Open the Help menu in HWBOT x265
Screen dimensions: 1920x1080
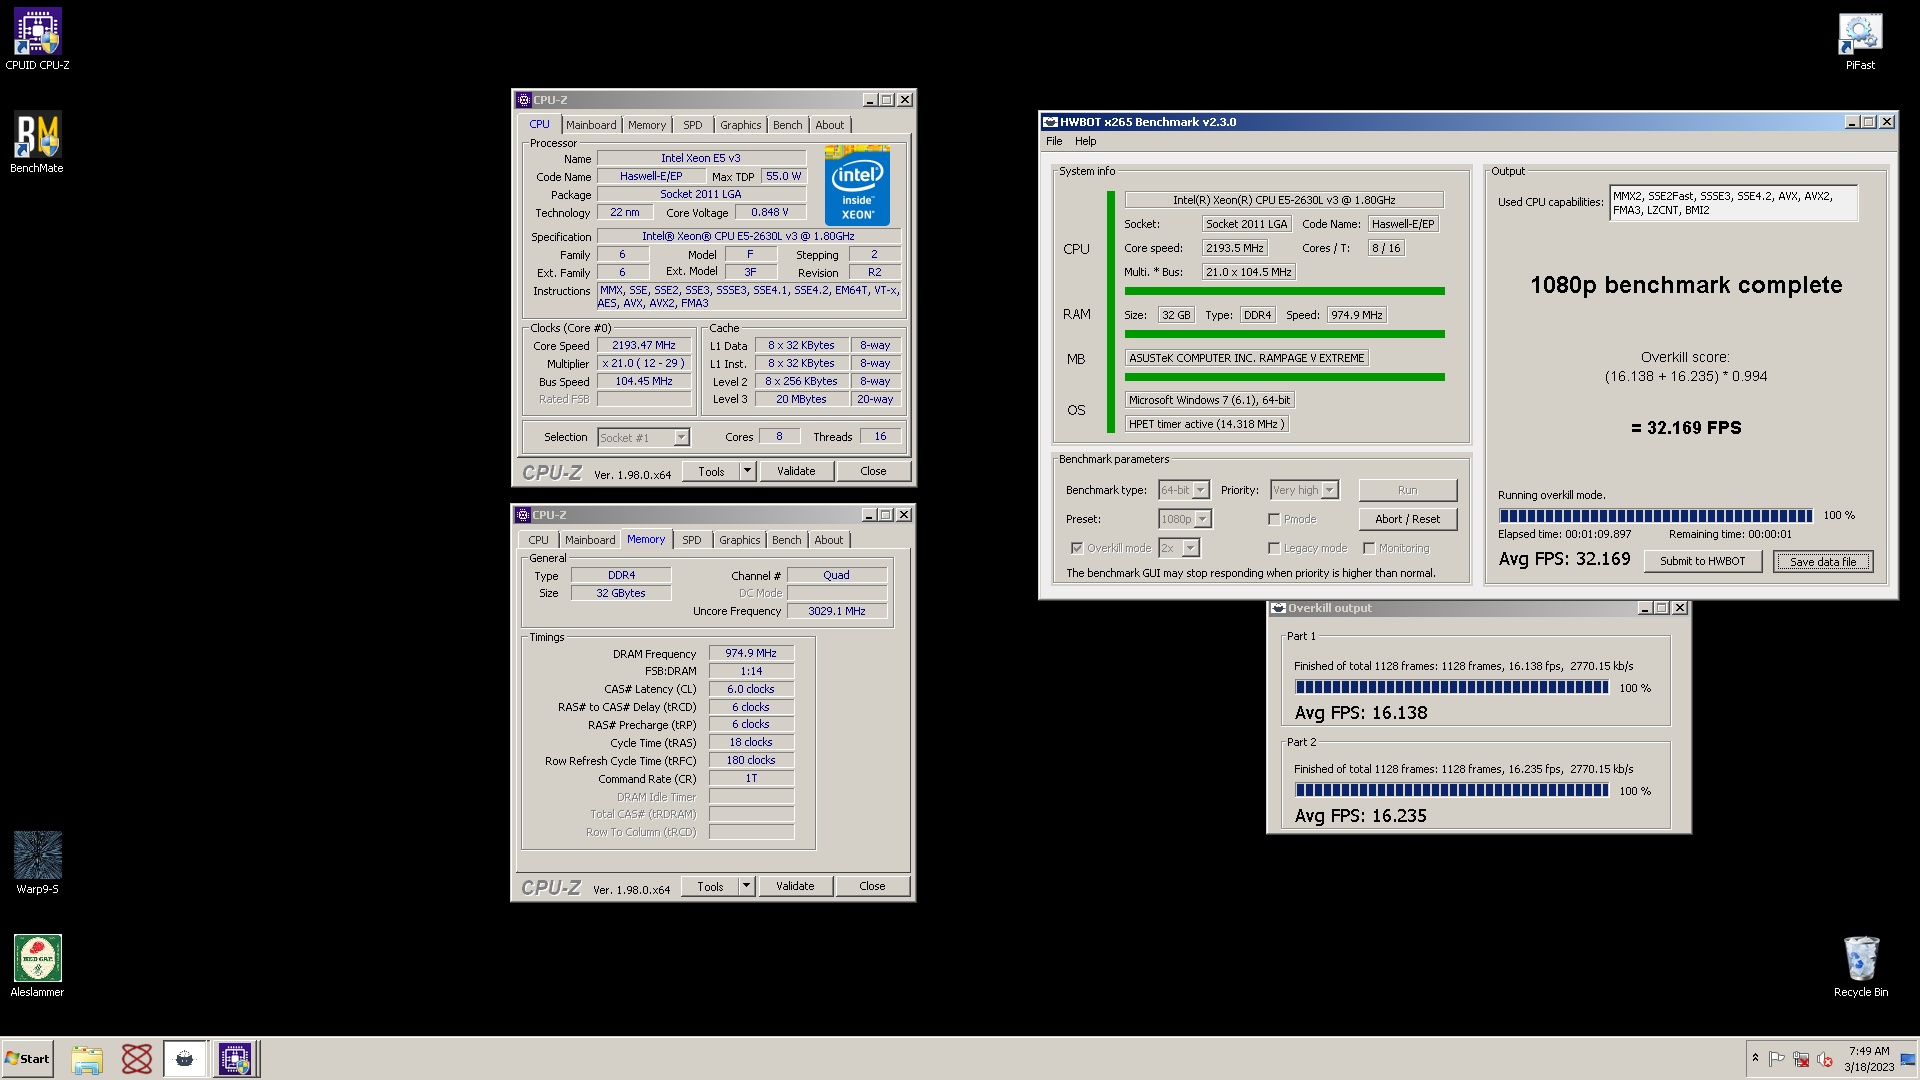click(x=1085, y=141)
